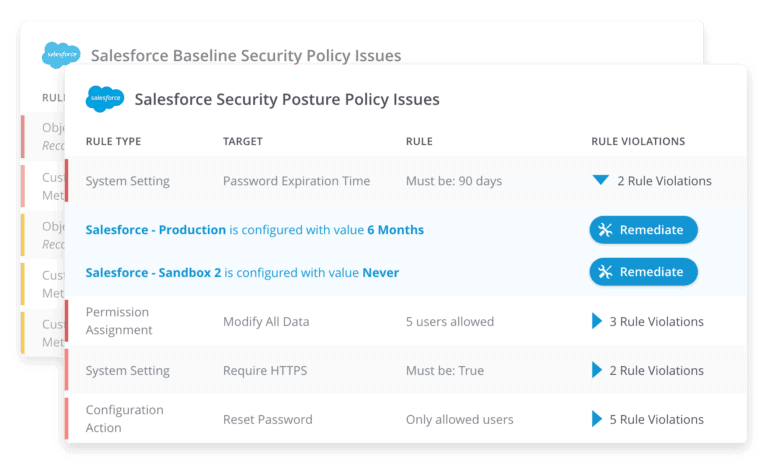The image size is (768, 464).
Task: Remediate the Salesforce - Production violation
Action: (644, 230)
